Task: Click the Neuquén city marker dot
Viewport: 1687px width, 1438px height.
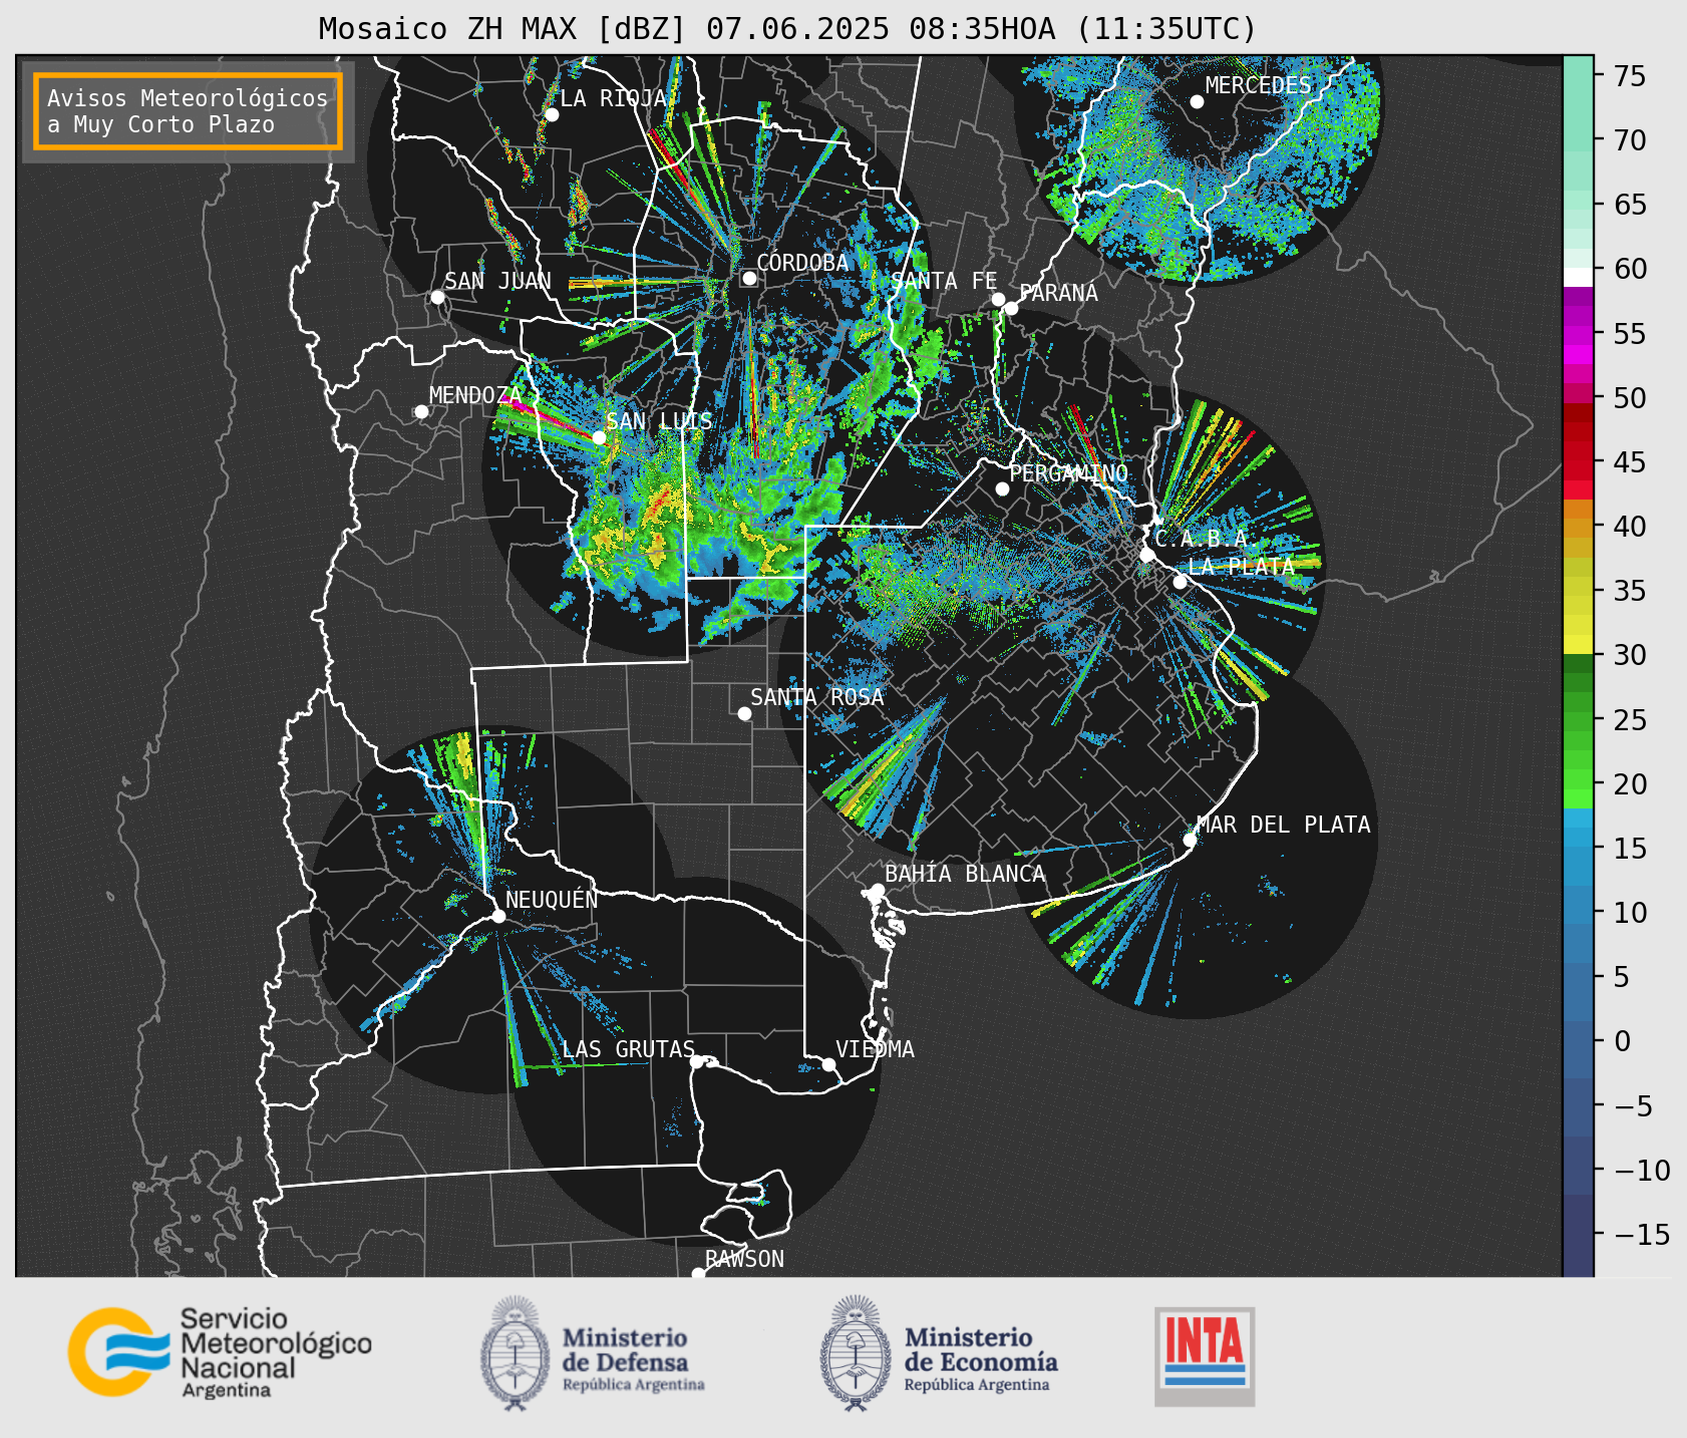Action: click(498, 916)
